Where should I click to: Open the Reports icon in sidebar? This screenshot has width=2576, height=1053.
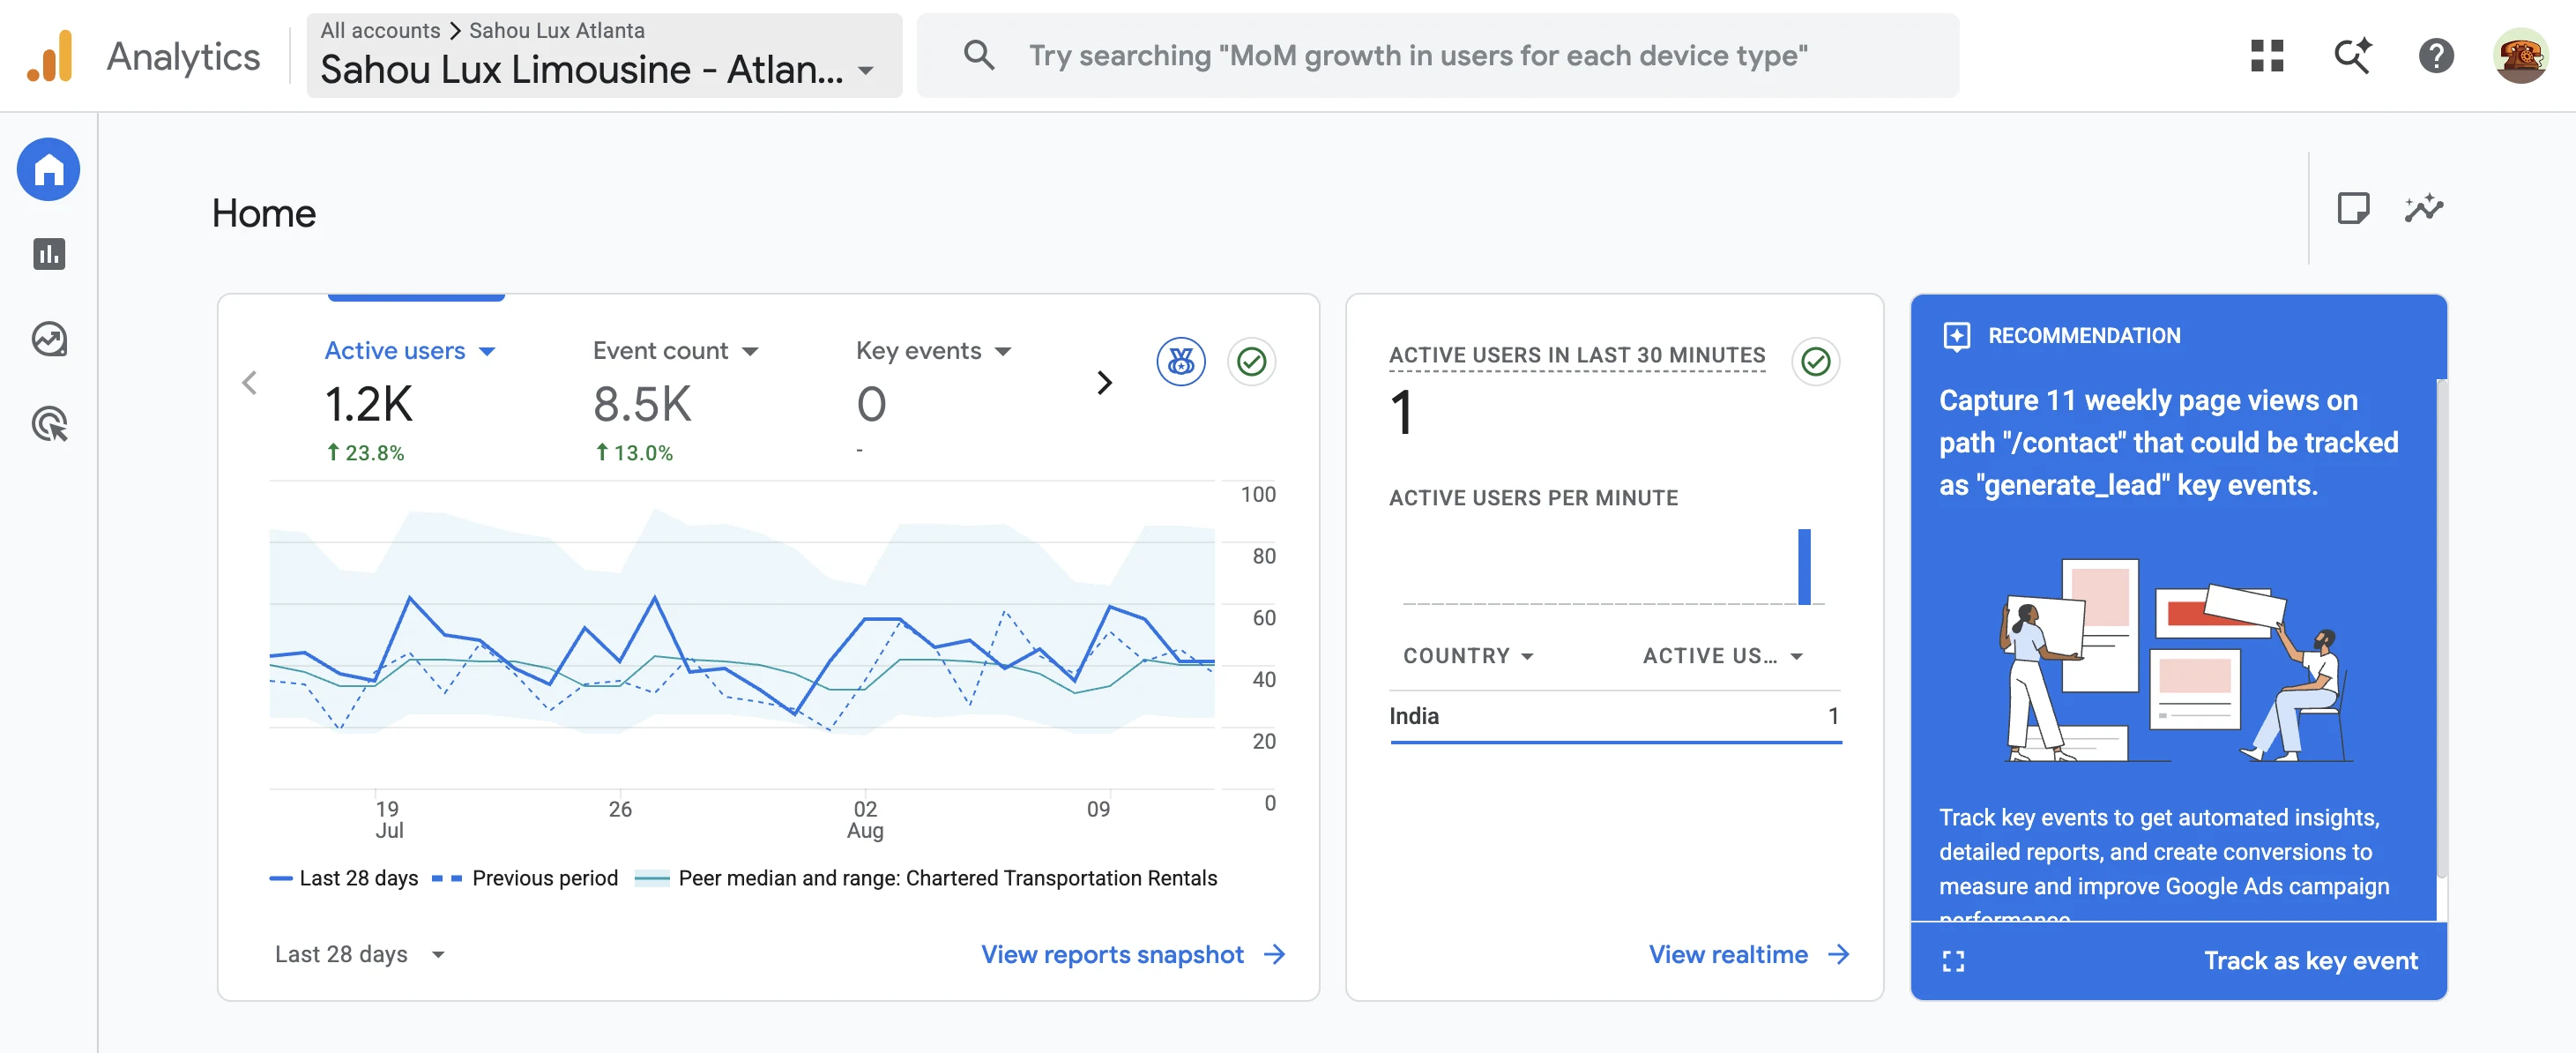tap(49, 254)
